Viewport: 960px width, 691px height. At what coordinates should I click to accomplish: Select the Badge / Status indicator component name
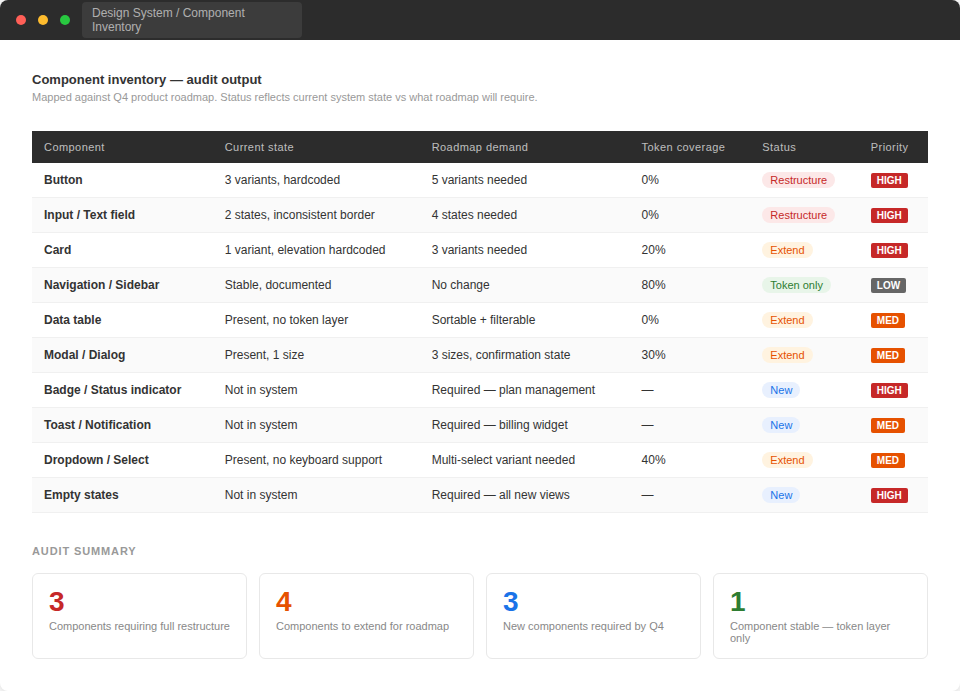click(113, 390)
